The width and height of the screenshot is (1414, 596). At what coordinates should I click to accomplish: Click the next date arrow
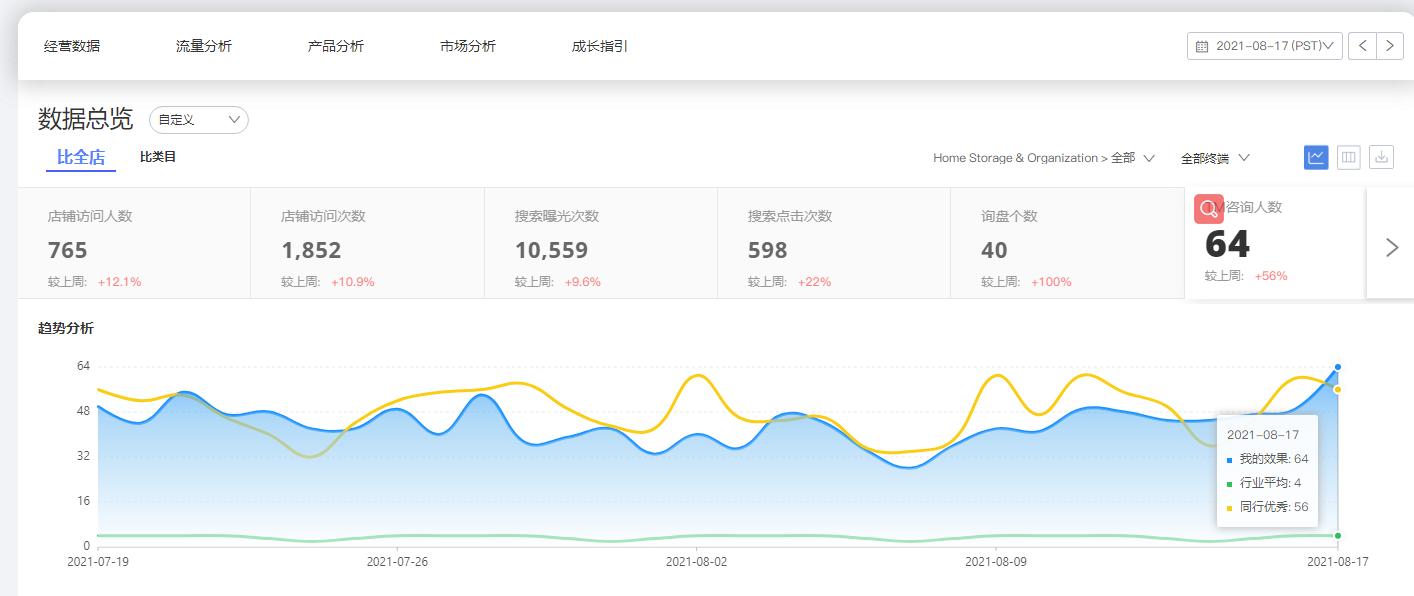coord(1390,45)
